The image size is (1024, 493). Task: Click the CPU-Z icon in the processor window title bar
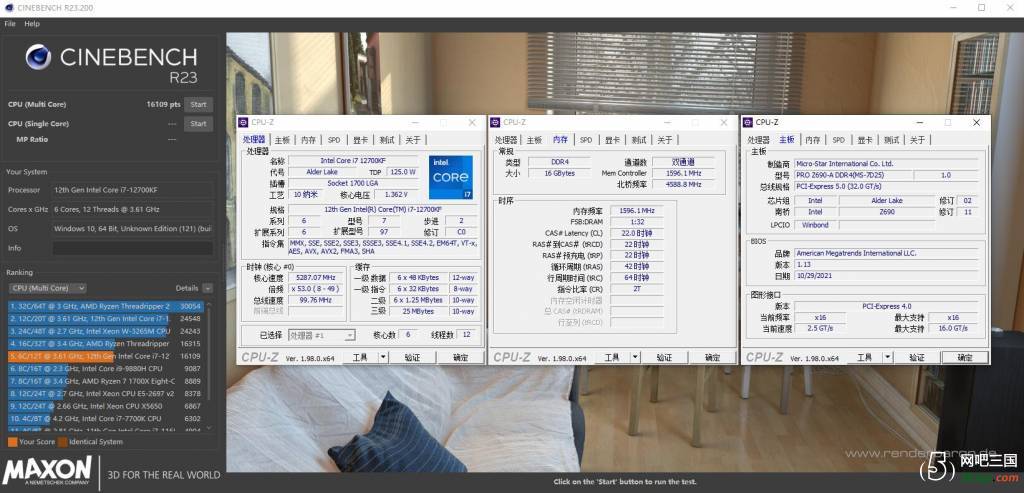[244, 122]
